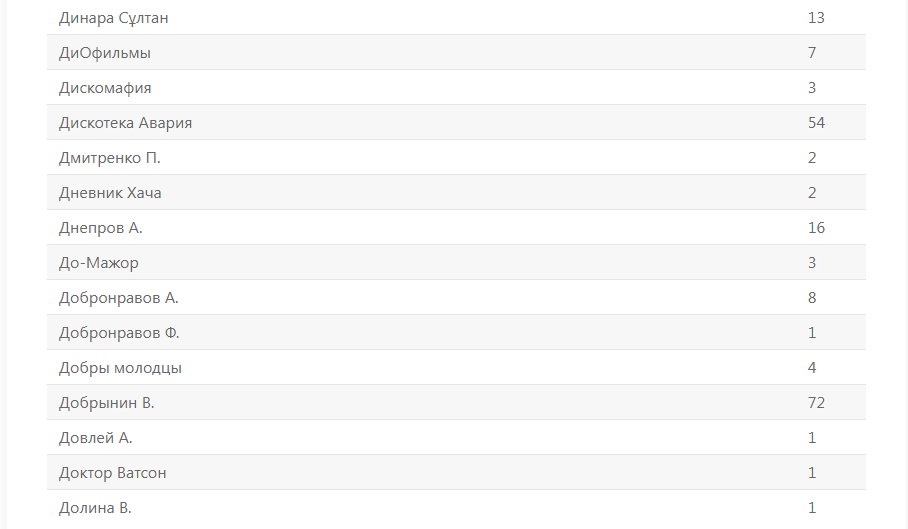
Task: Select the Дневник Хача entry
Action: [110, 193]
